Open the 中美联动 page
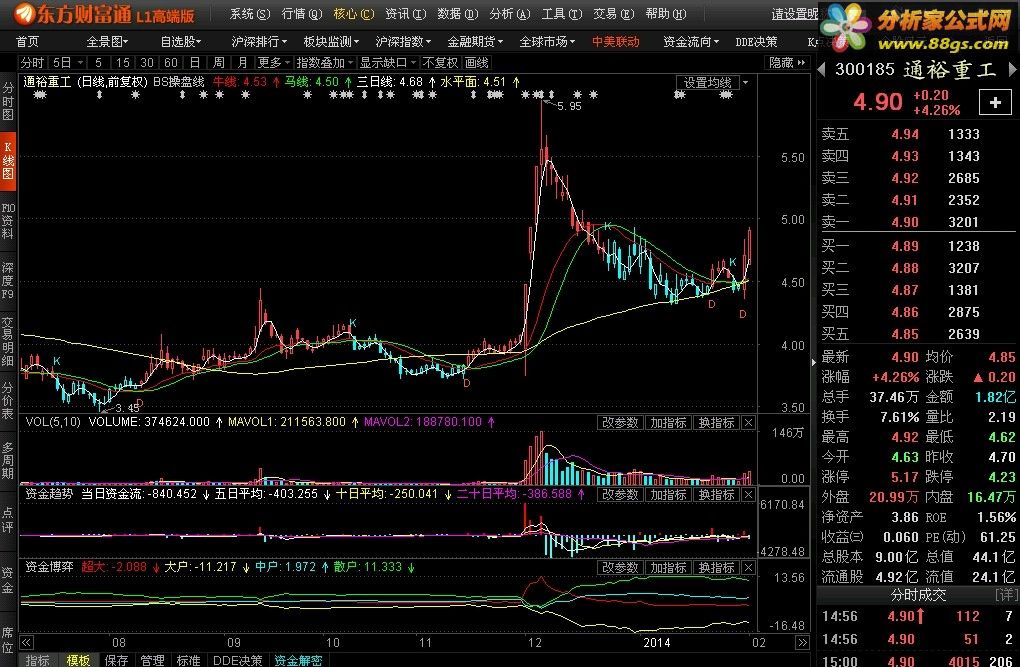 615,42
